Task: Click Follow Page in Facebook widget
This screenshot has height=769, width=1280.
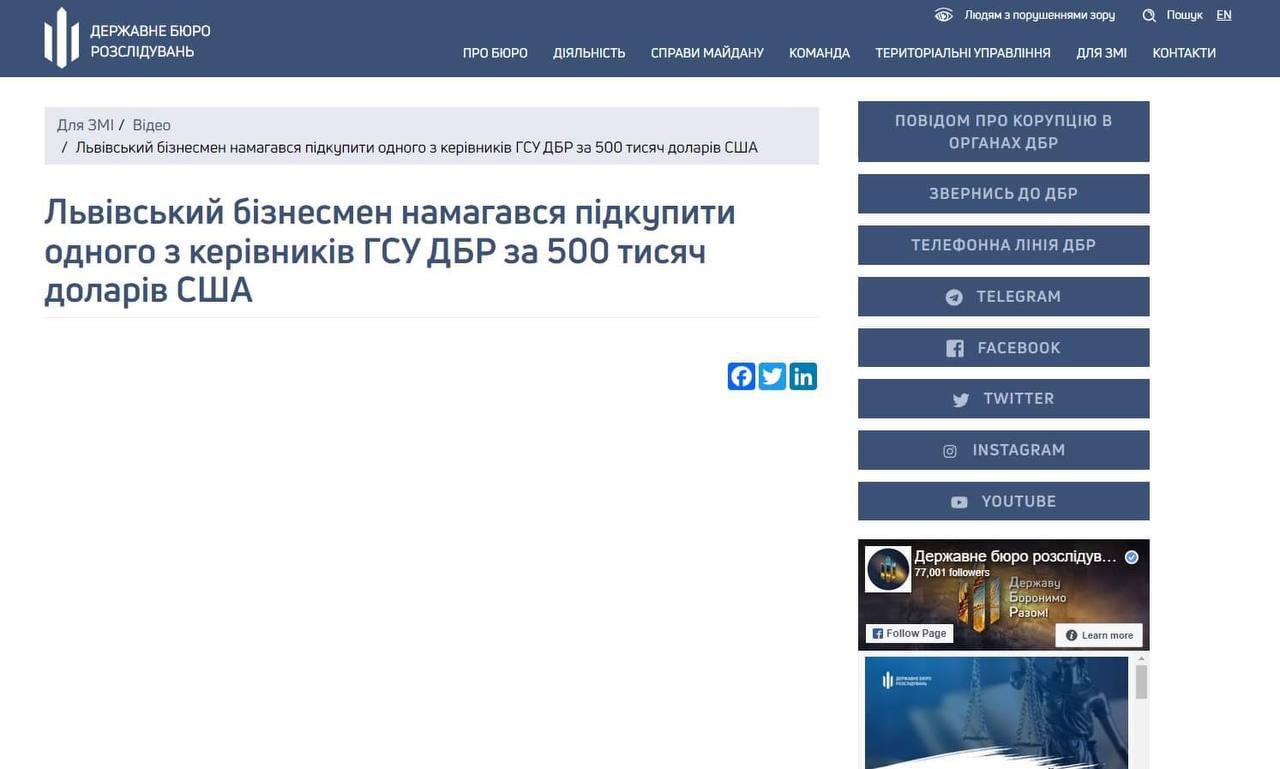Action: click(908, 634)
